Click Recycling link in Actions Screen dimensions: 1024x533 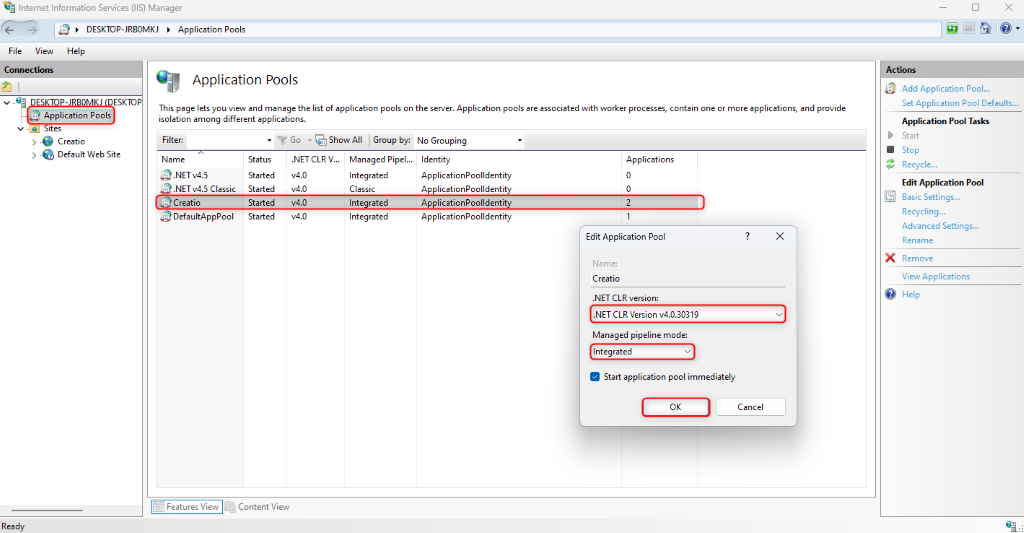tap(923, 211)
